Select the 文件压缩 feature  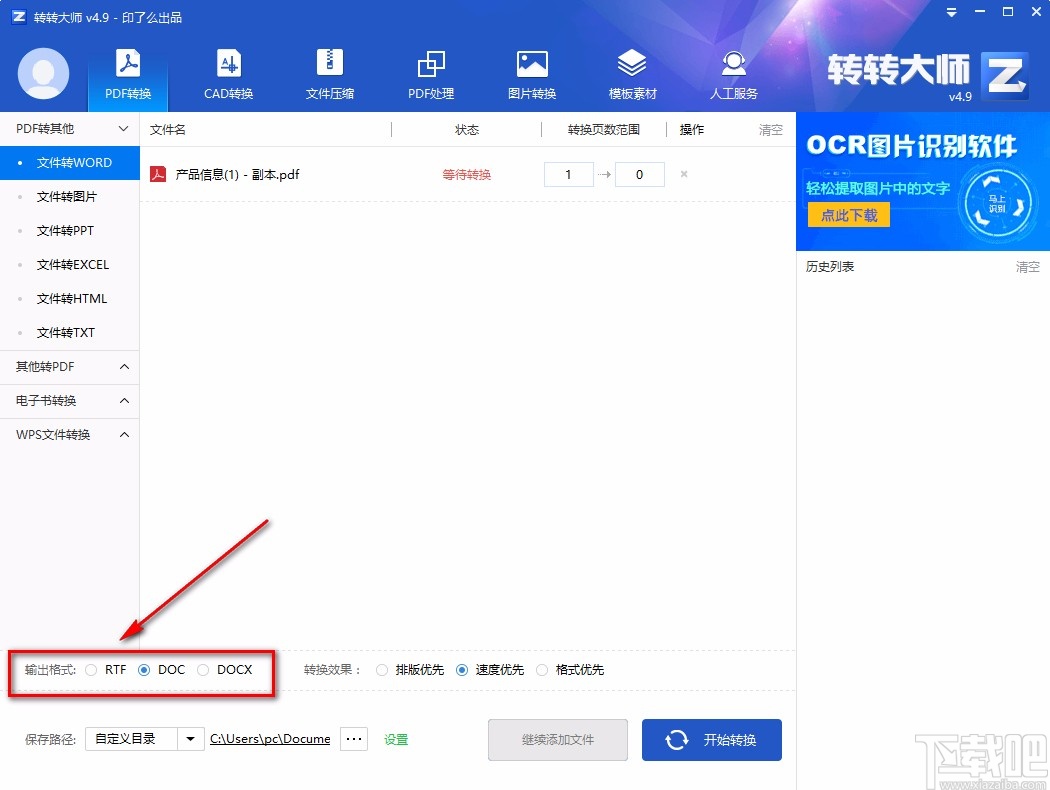[329, 73]
